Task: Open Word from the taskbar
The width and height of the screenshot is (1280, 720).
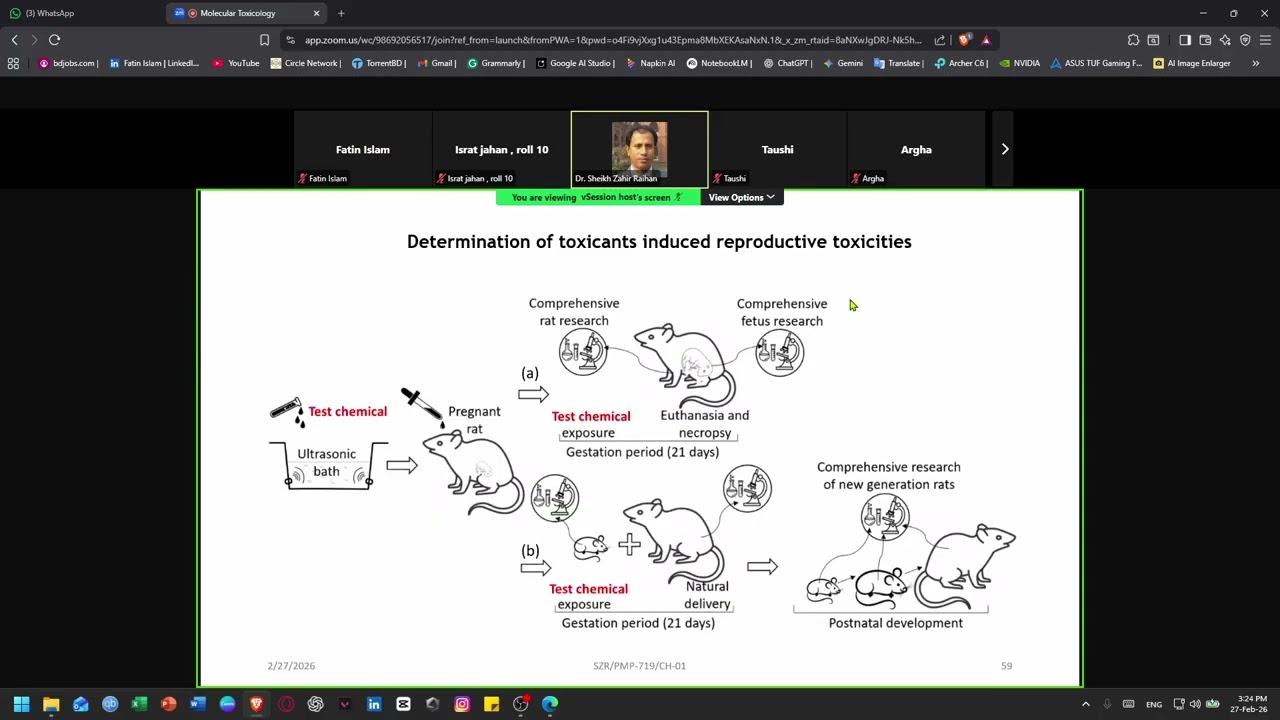Action: point(198,704)
